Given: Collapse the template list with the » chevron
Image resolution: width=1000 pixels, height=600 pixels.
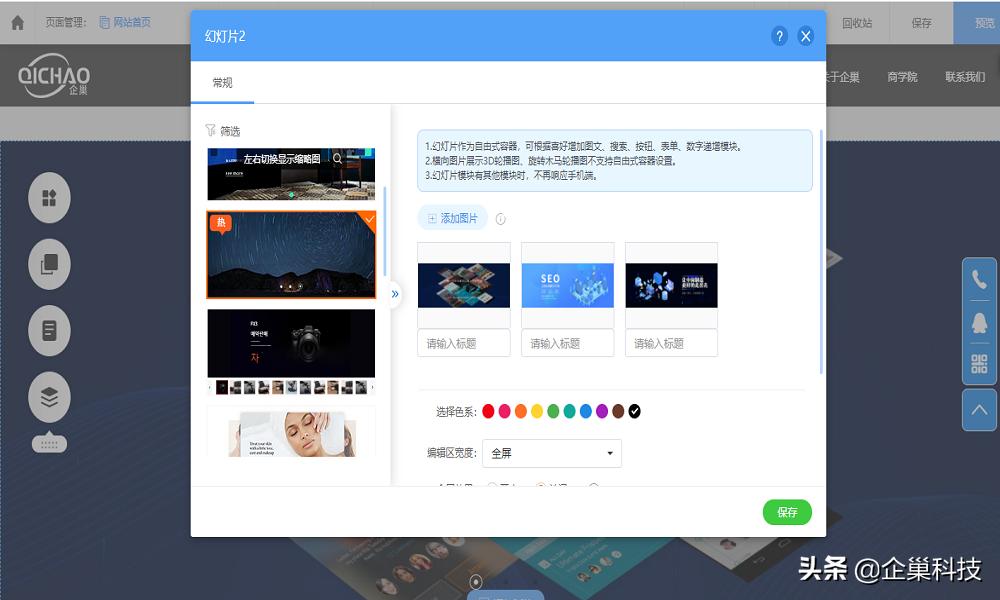Looking at the screenshot, I should (396, 293).
